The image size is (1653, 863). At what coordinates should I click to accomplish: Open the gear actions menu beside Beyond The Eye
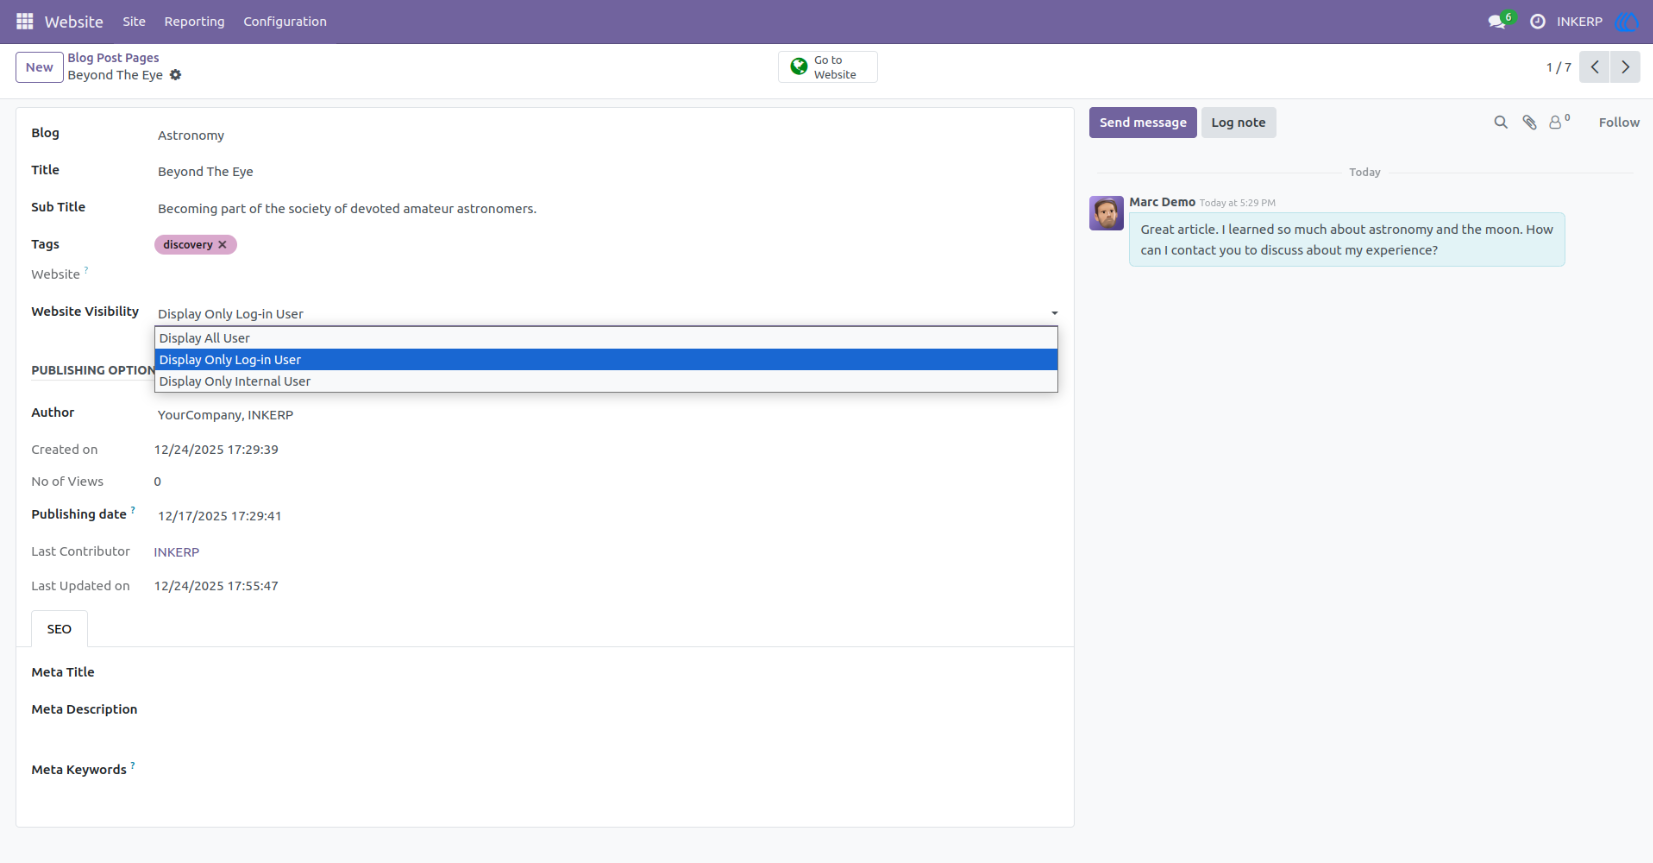176,75
